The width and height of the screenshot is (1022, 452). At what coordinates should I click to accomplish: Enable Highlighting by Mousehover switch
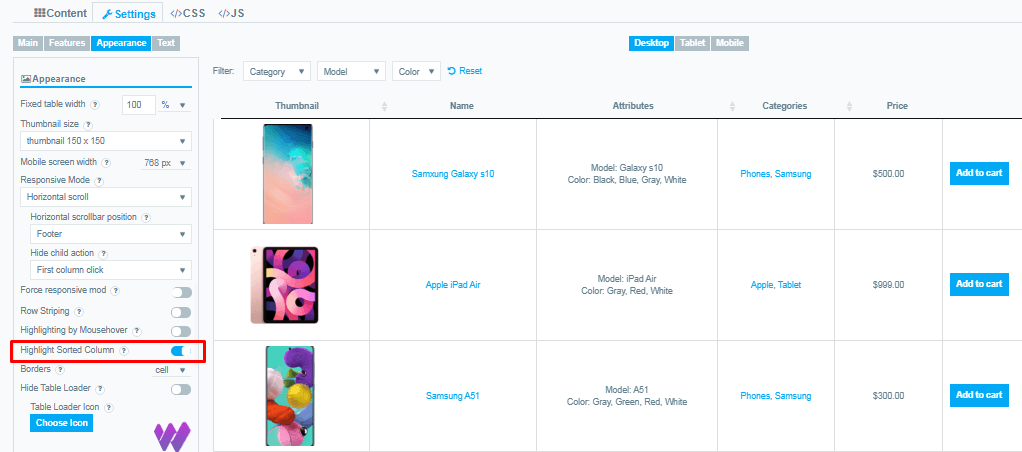click(x=181, y=331)
